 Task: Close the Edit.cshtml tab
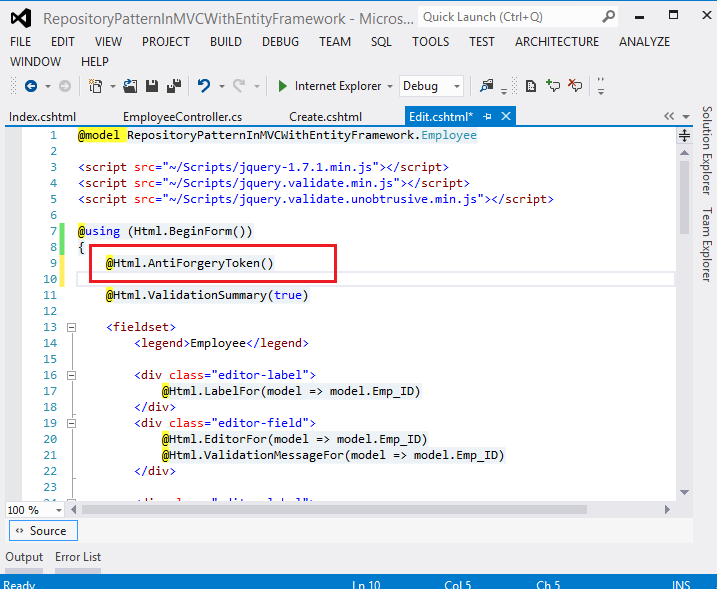pos(506,116)
